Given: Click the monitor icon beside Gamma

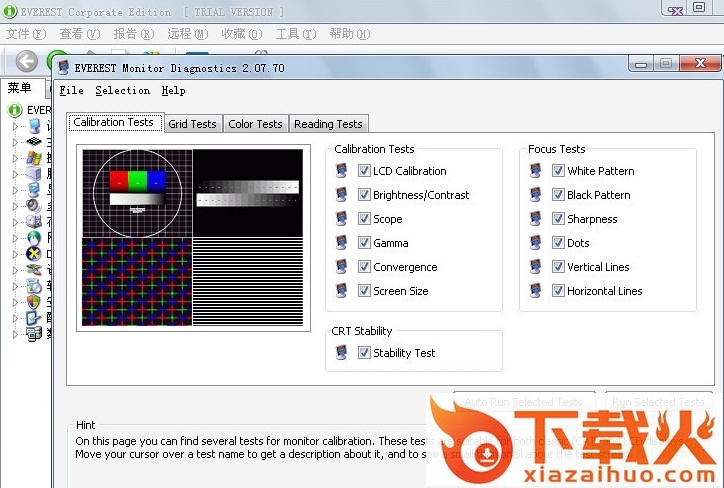Looking at the screenshot, I should 341,243.
